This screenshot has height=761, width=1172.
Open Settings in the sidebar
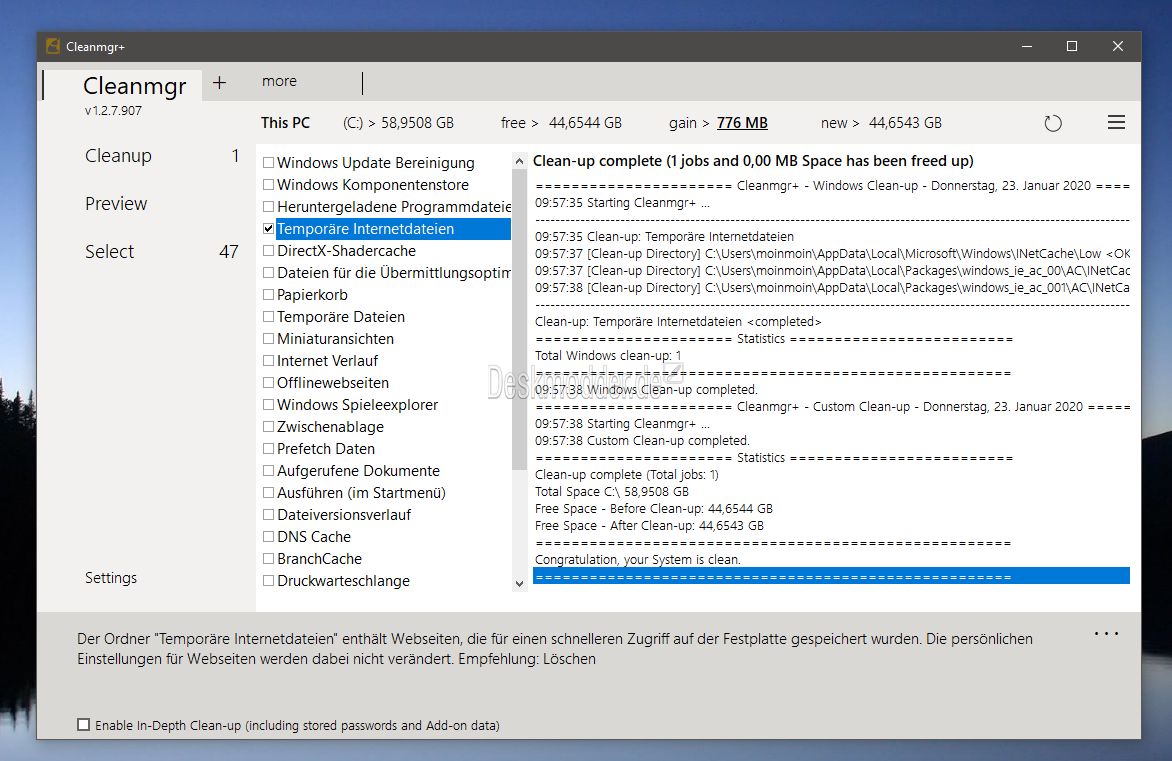(x=111, y=578)
